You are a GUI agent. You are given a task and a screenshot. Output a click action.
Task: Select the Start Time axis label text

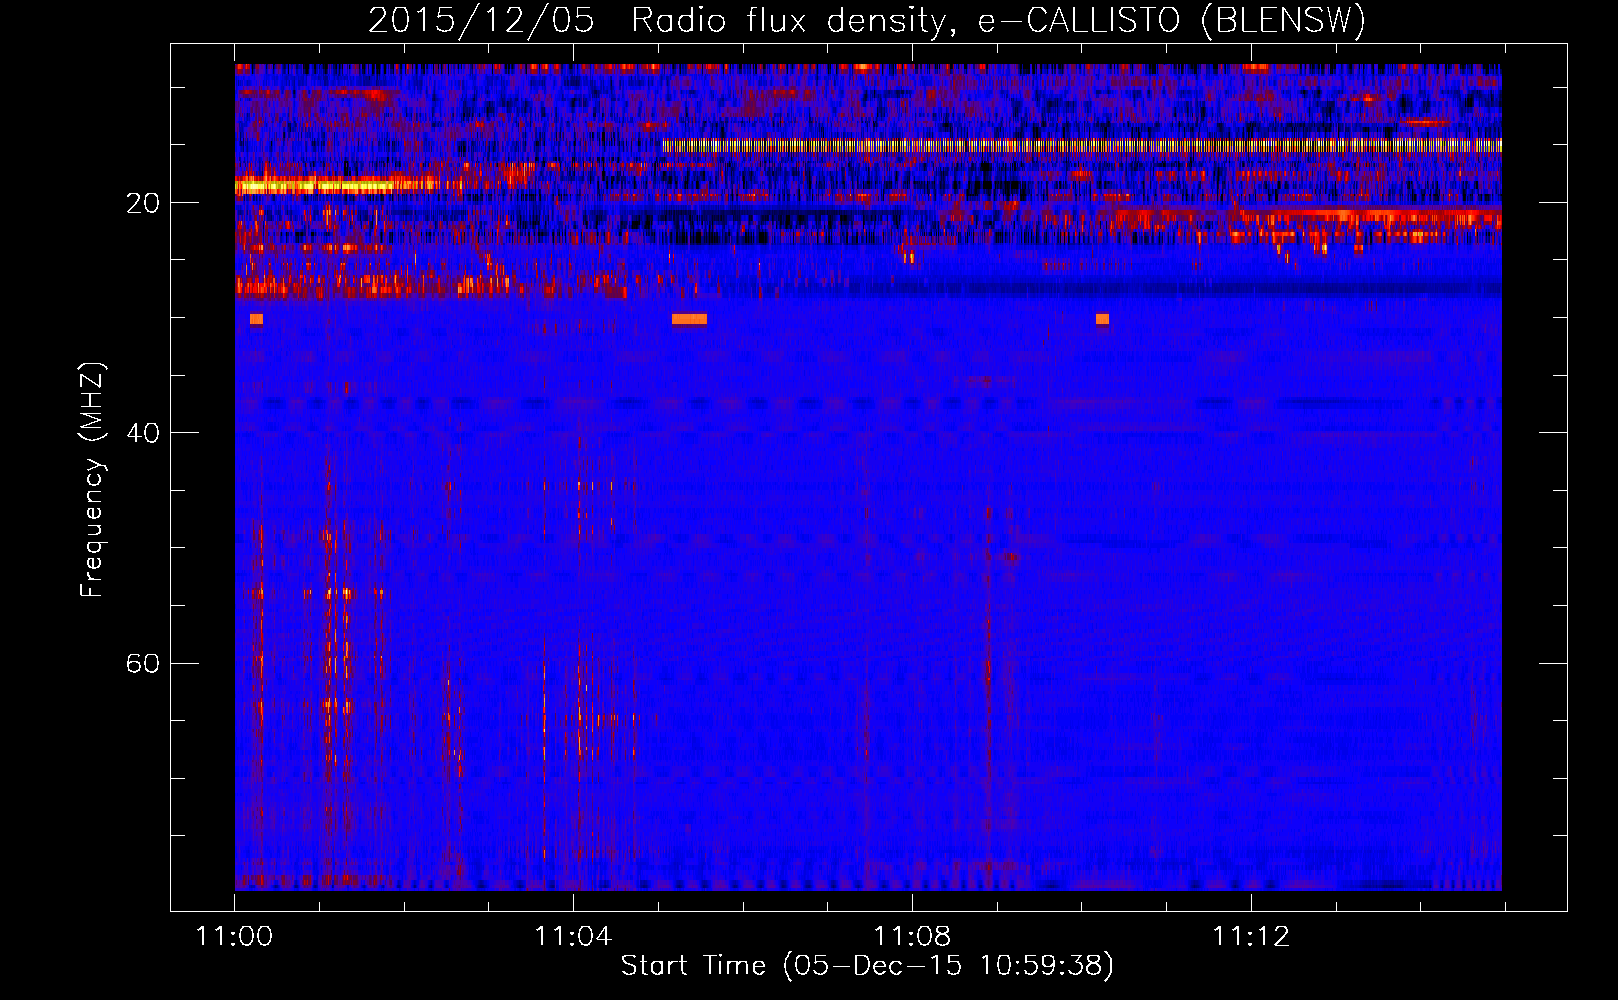point(867,966)
